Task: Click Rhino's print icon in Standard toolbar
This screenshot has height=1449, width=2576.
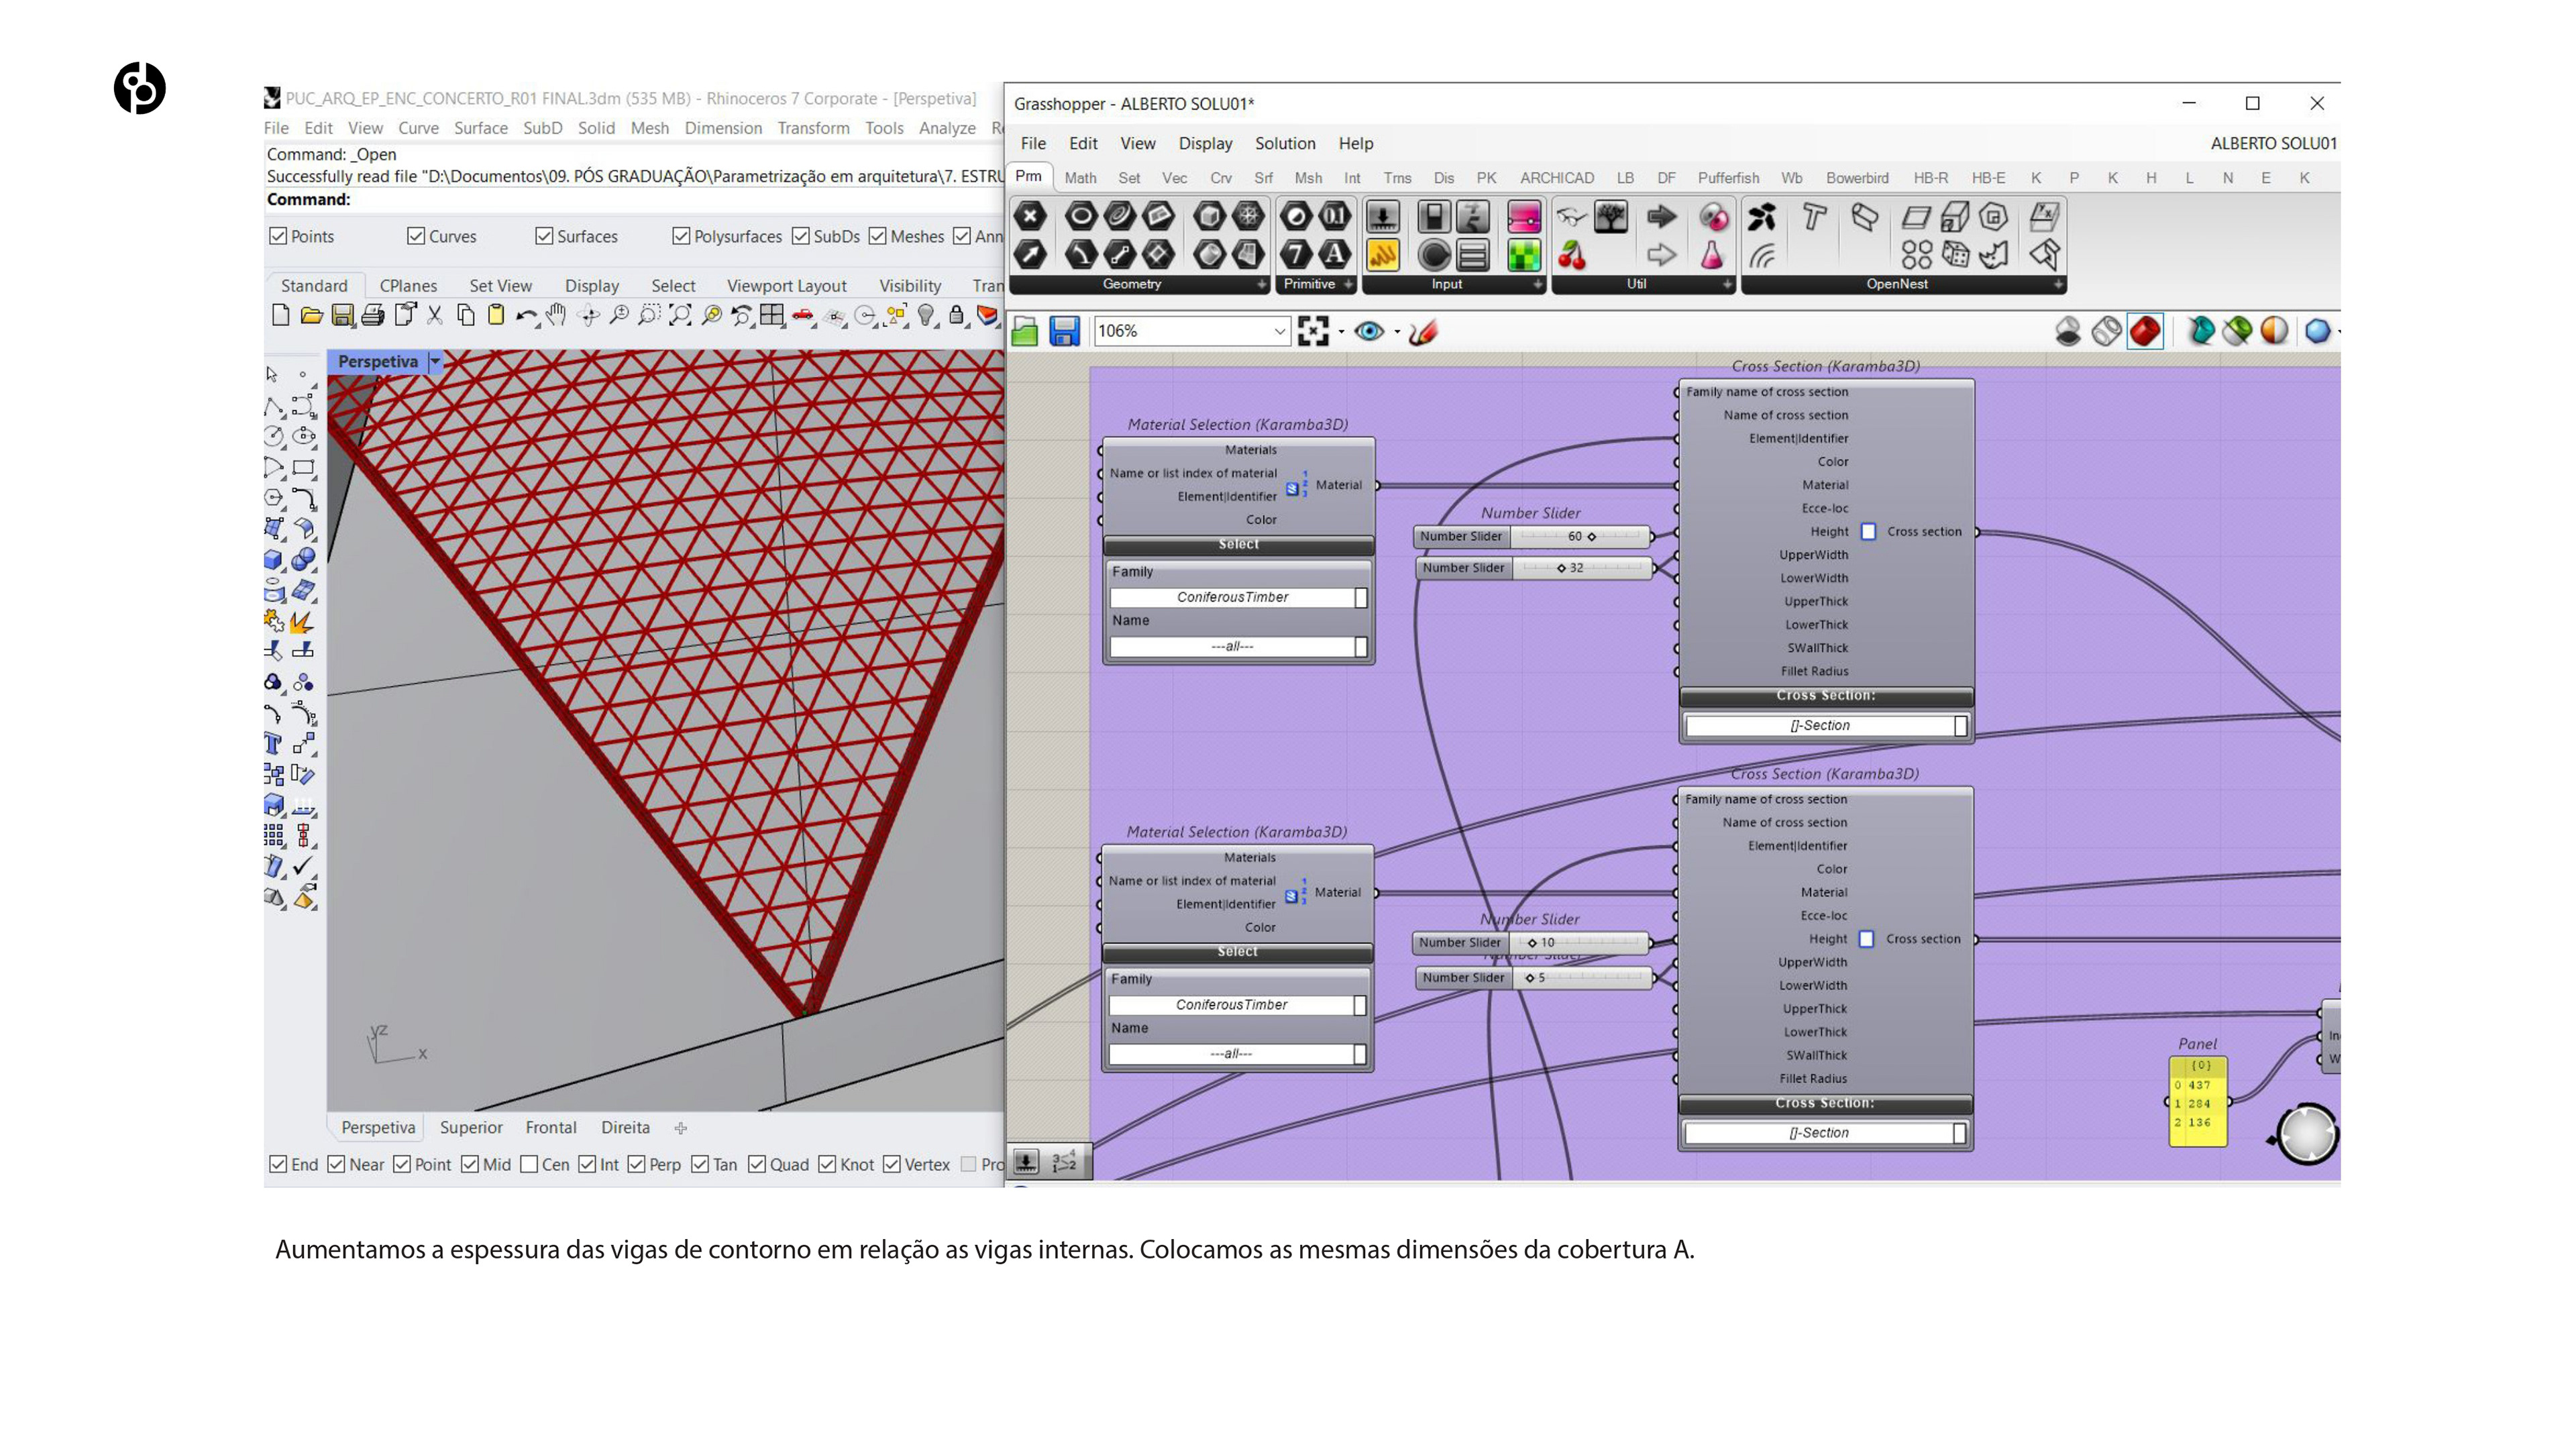Action: click(x=373, y=316)
